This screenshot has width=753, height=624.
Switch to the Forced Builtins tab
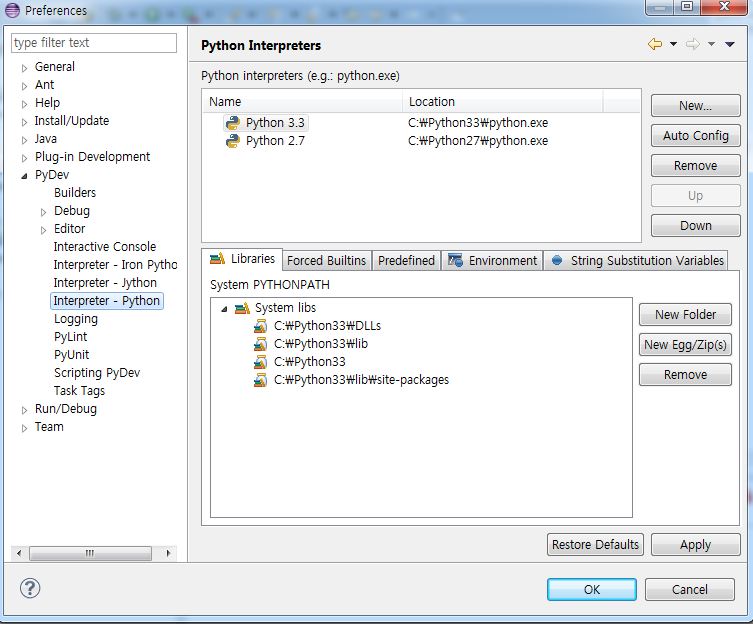327,260
